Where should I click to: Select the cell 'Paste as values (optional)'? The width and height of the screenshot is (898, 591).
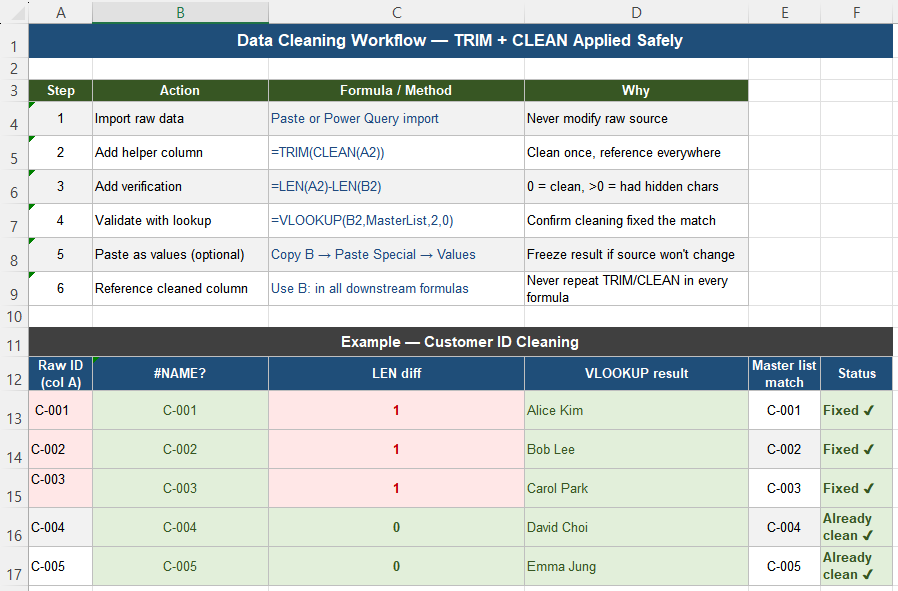coord(180,255)
